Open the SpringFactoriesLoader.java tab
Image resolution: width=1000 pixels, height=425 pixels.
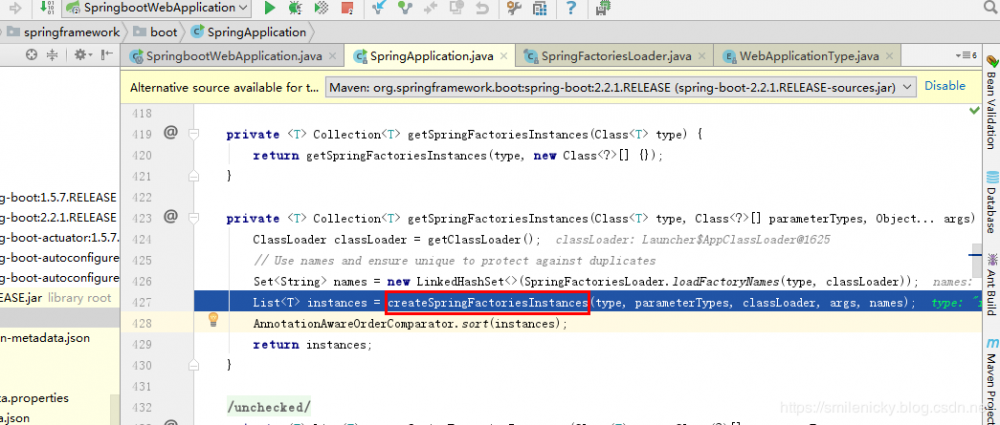click(x=616, y=56)
